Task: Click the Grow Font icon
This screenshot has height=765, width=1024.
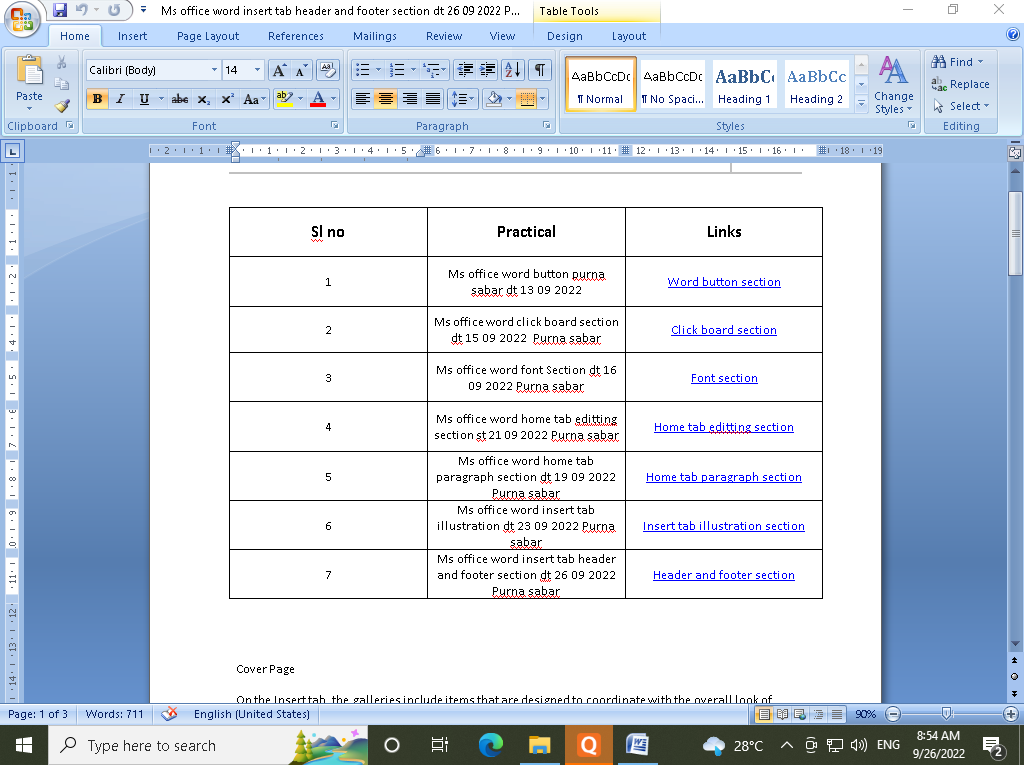Action: (x=279, y=70)
